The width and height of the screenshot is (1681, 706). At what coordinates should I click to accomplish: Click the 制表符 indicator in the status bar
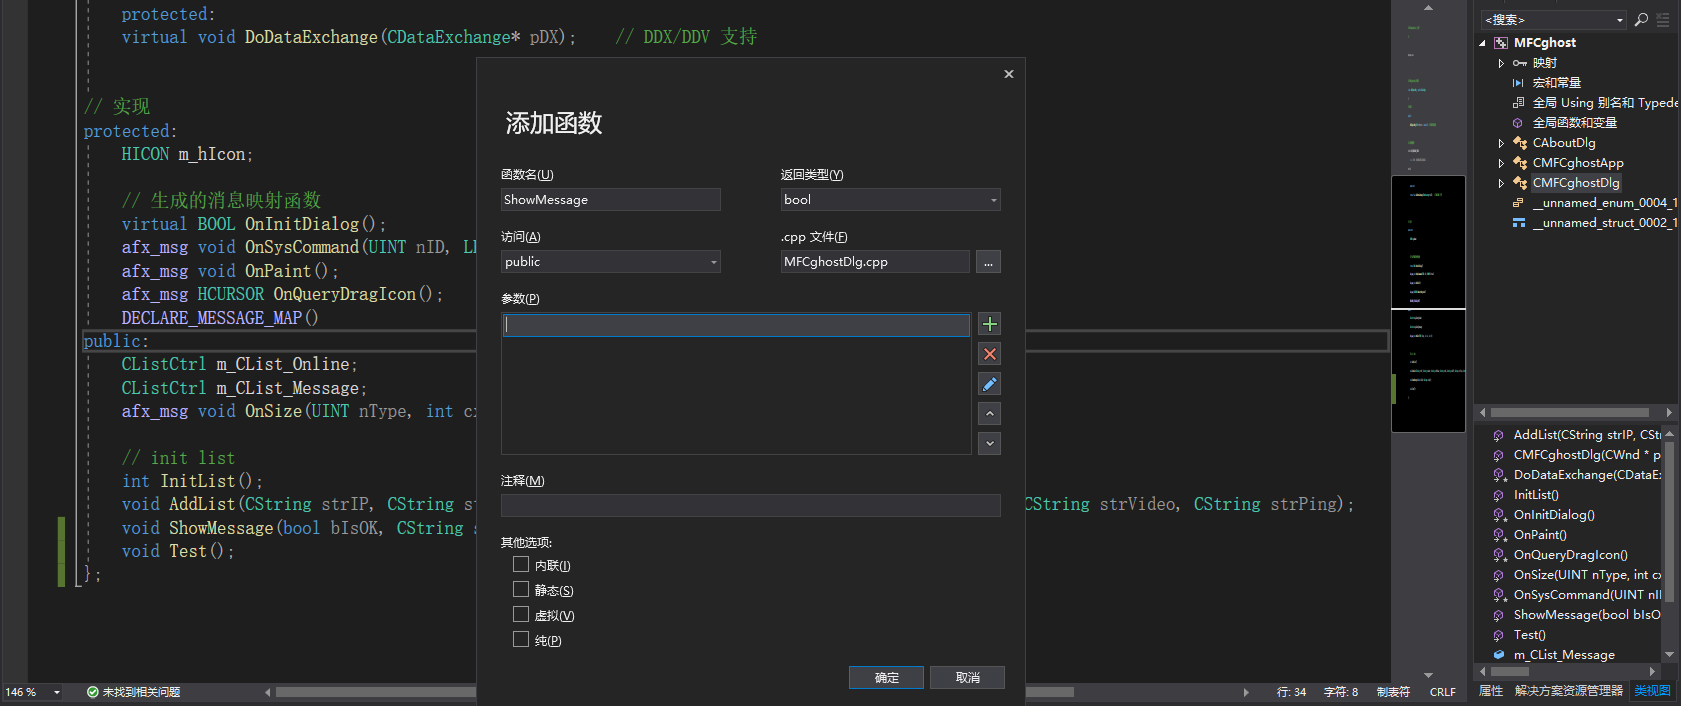click(x=1393, y=692)
